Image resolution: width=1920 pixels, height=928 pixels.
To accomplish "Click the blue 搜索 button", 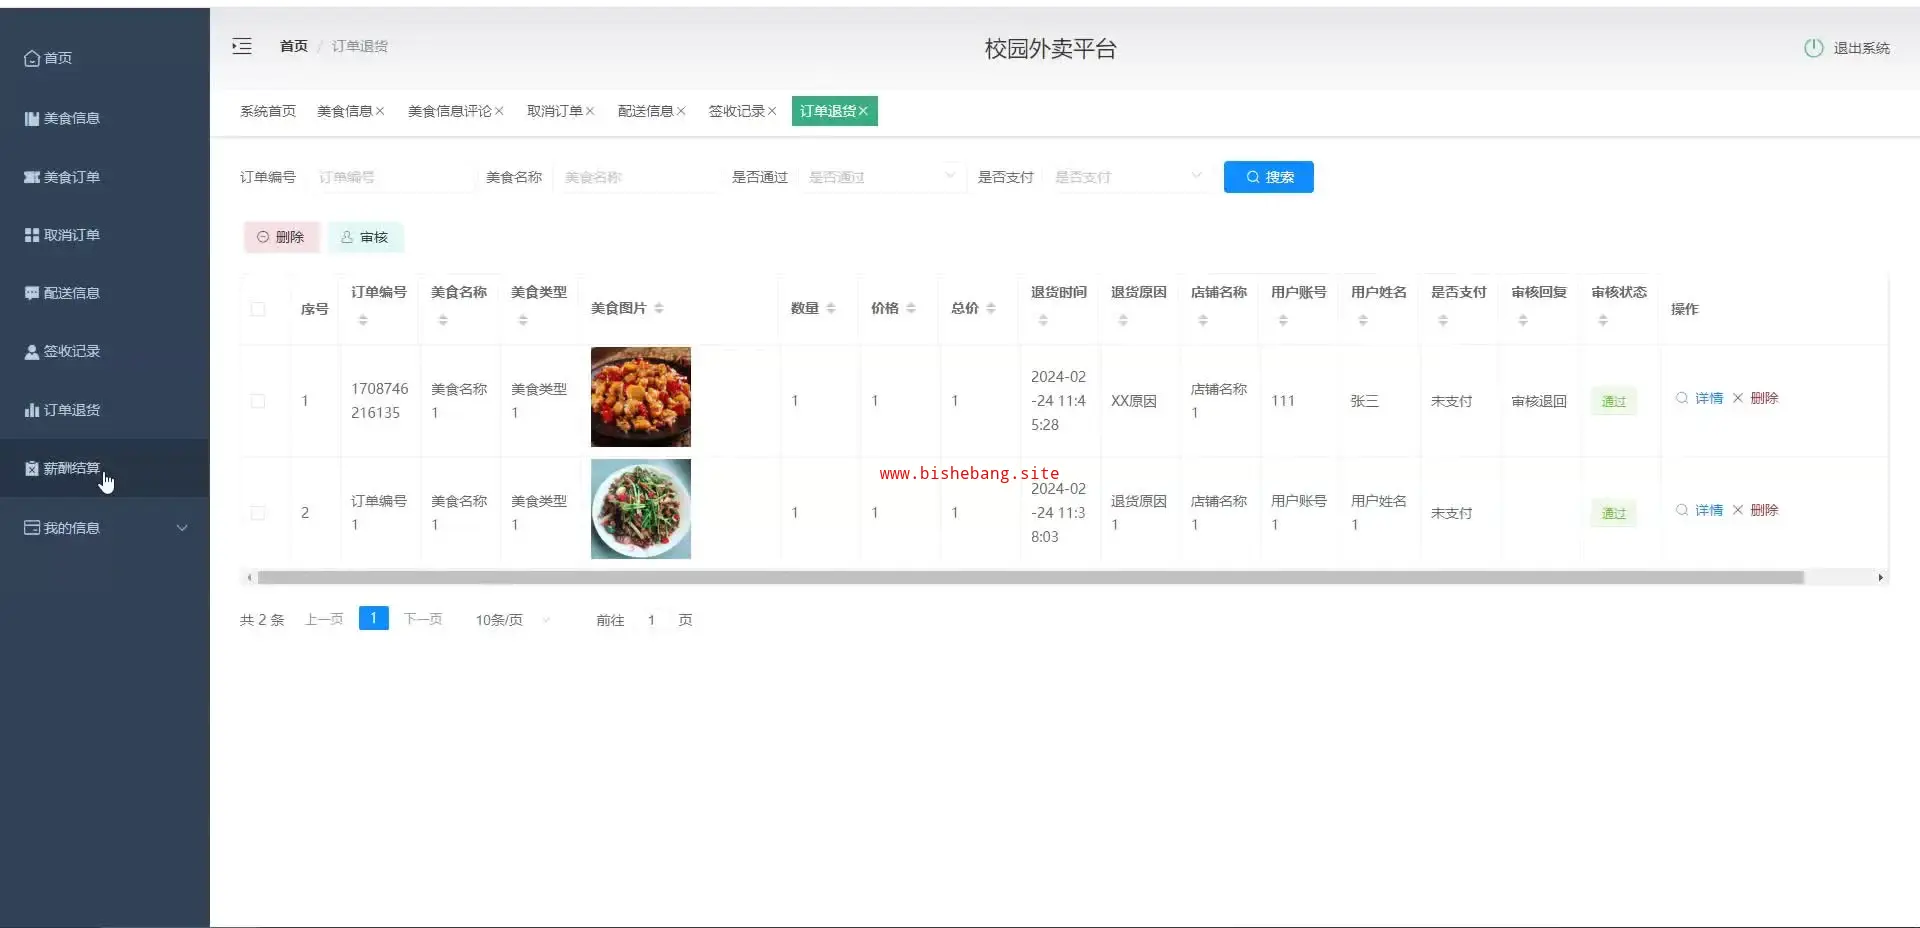I will click(1268, 177).
